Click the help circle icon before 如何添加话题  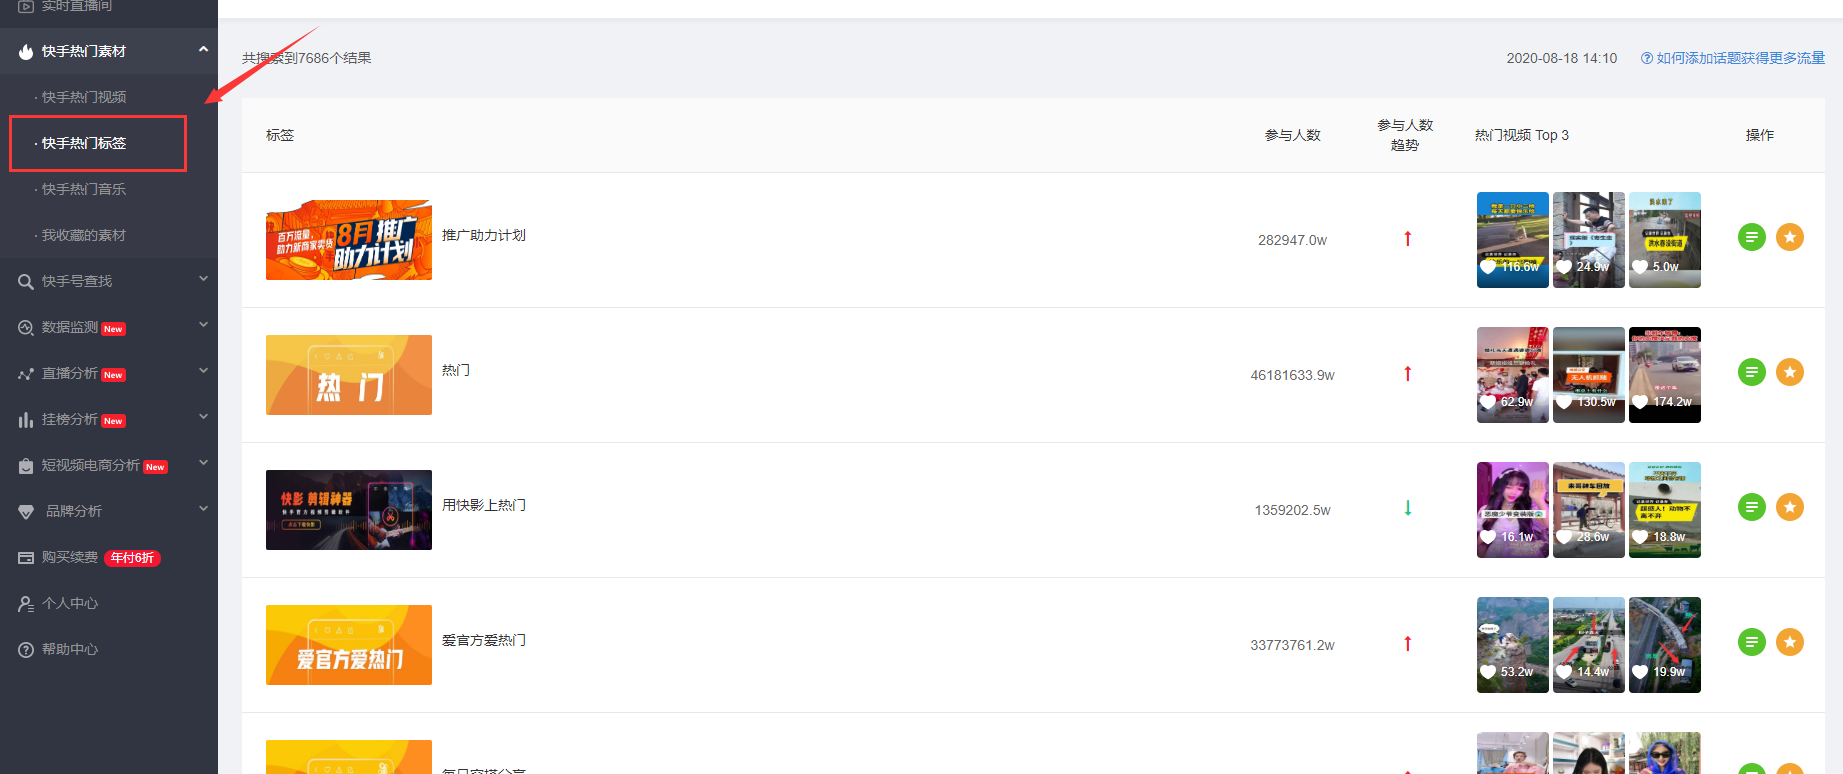coord(1646,58)
